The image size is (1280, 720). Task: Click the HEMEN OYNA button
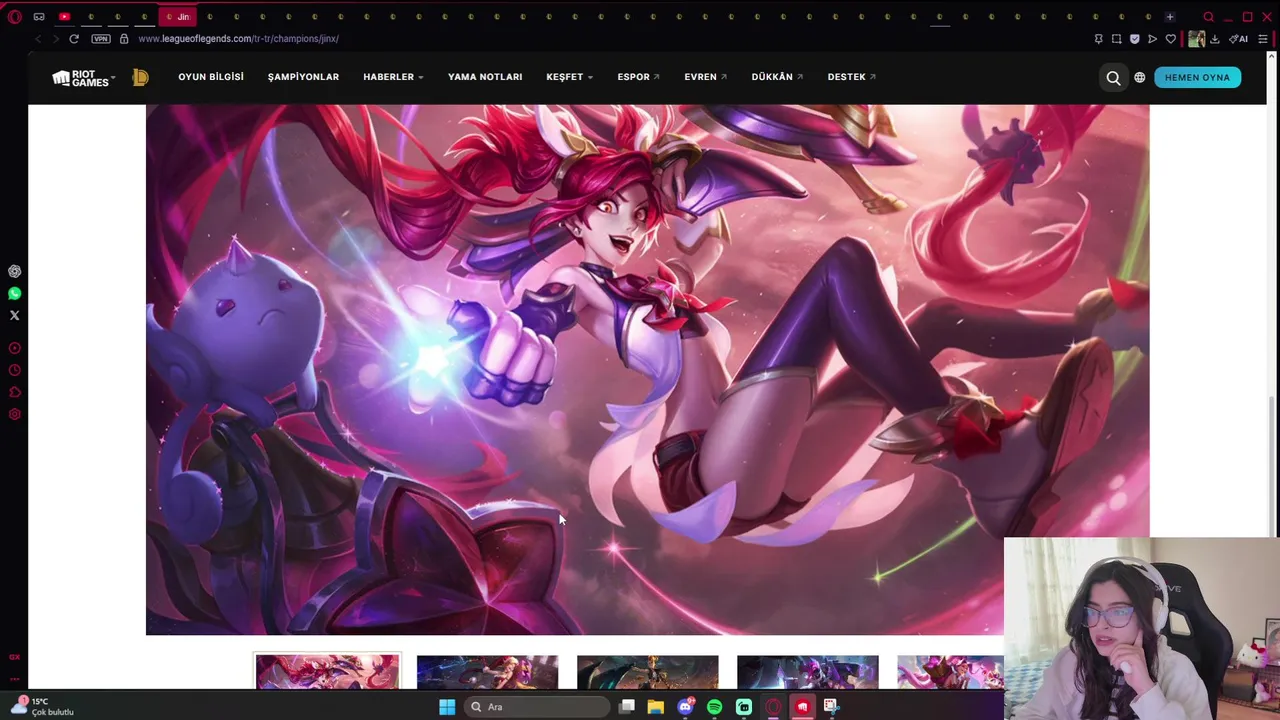(x=1197, y=77)
